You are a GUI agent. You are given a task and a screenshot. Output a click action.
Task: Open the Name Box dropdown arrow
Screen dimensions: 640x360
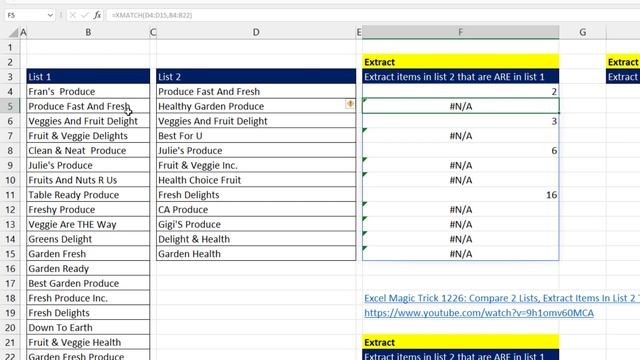click(x=50, y=15)
